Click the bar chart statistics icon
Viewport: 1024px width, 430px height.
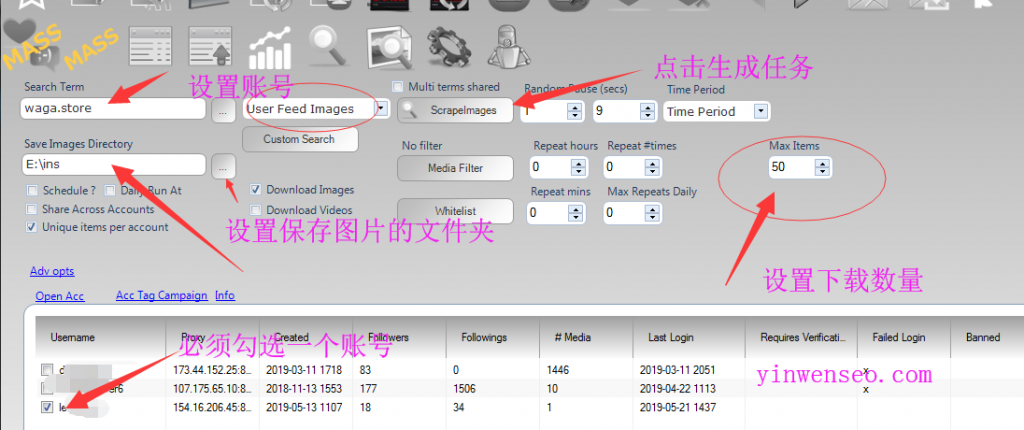tap(270, 47)
